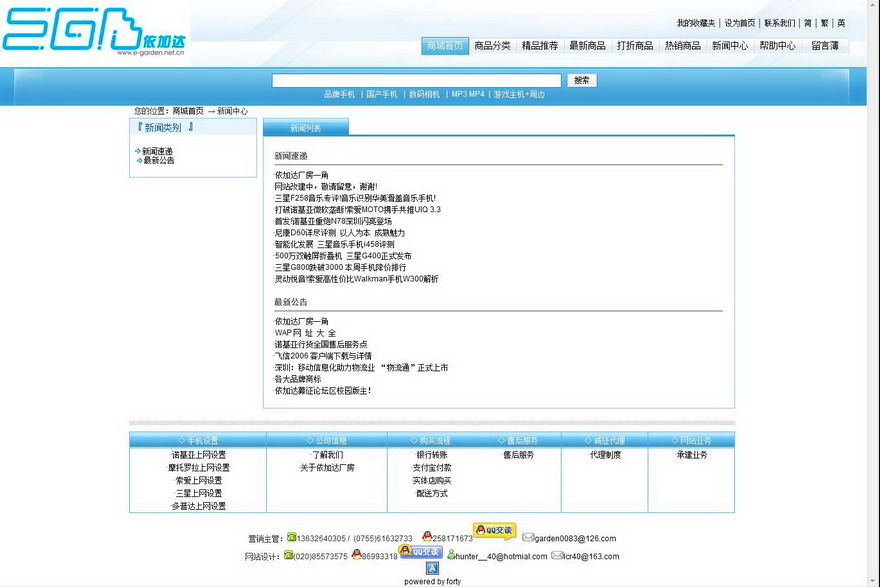Switch language to 英 (English)

(x=841, y=23)
